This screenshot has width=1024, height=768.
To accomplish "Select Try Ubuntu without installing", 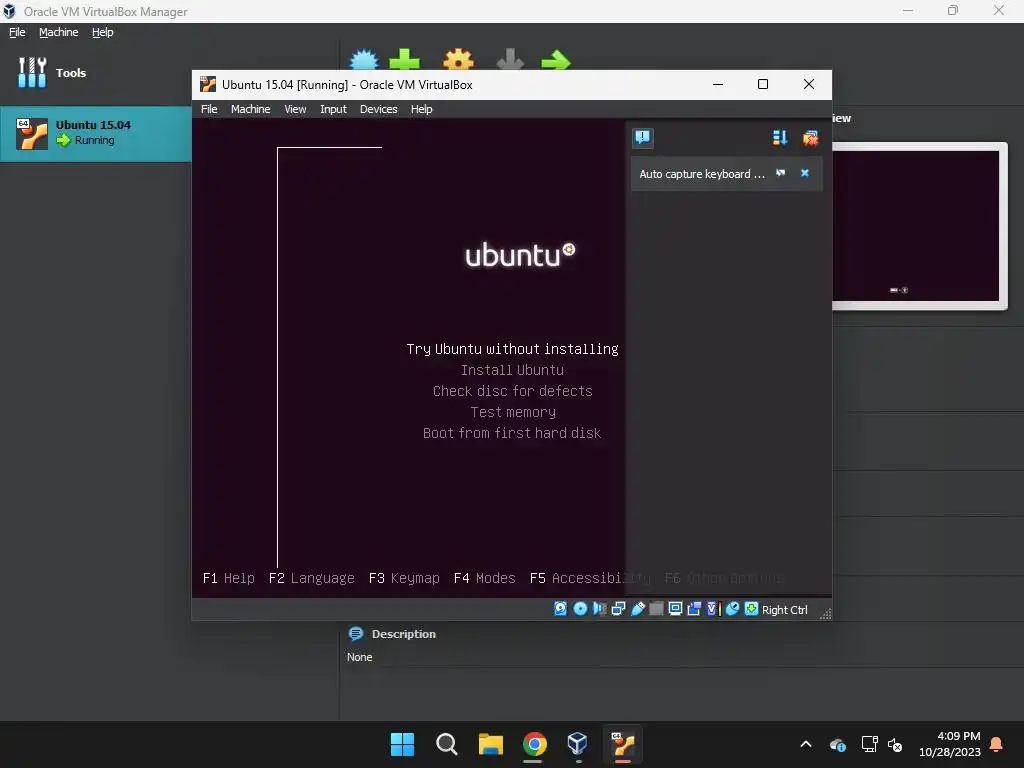I will [x=512, y=349].
